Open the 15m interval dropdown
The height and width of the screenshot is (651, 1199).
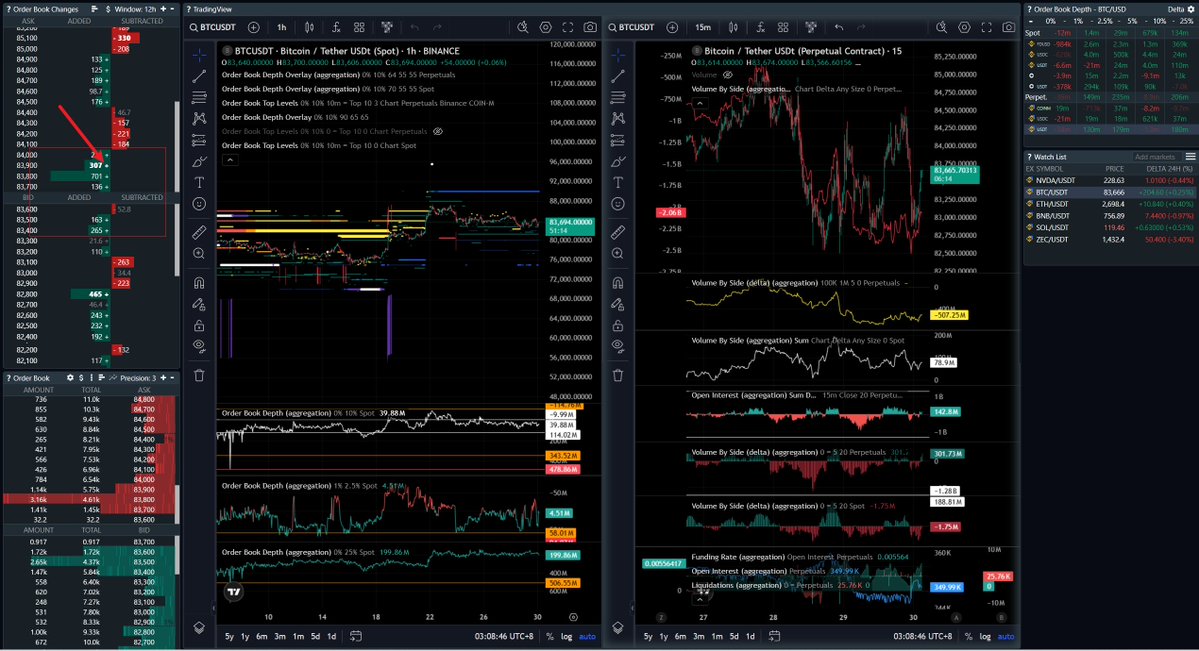(703, 28)
